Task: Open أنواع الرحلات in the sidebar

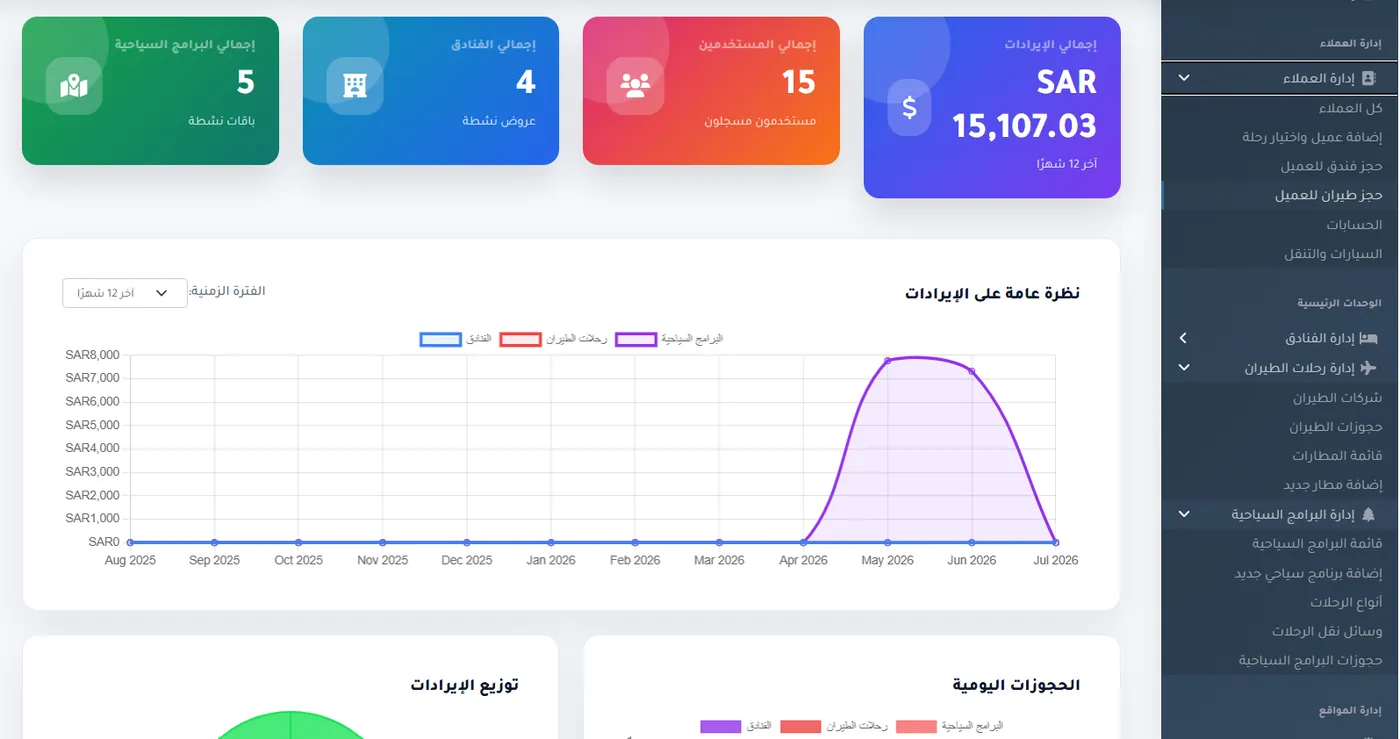Action: click(x=1347, y=603)
